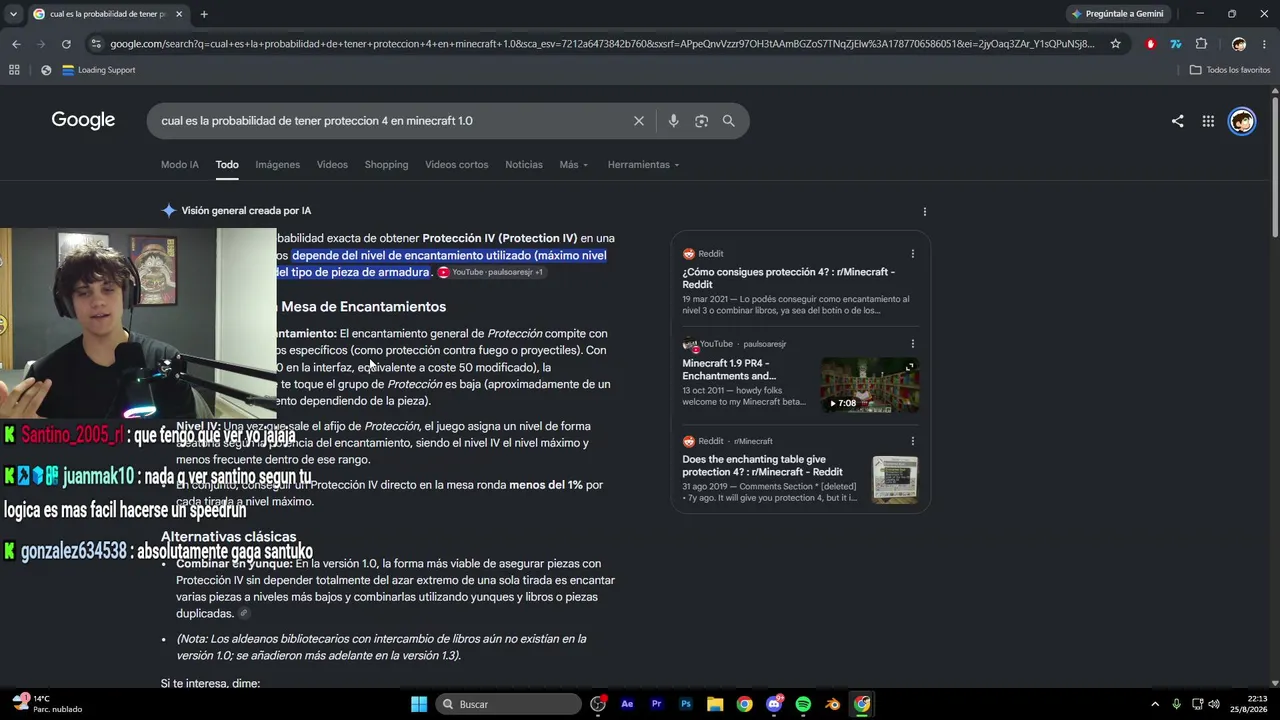This screenshot has height=720, width=1280.
Task: Open the weather widget showing 14°C
Action: click(x=46, y=704)
